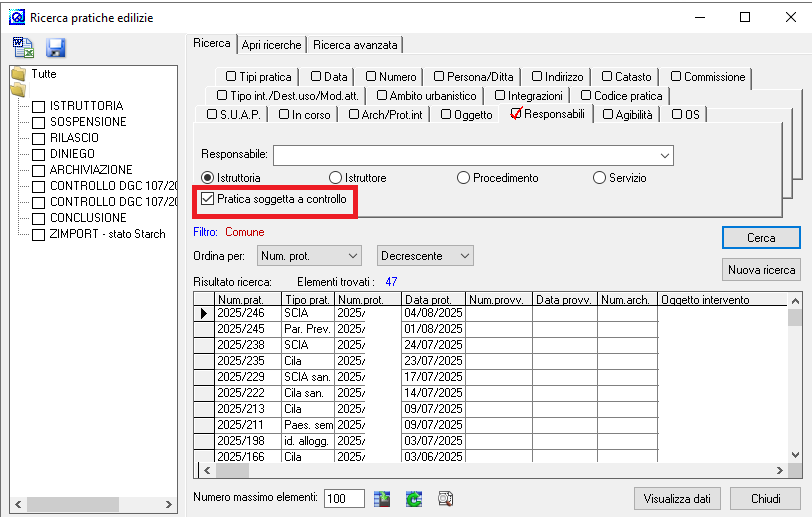812x517 pixels.
Task: Click in the Numero massimo elementi field
Action: tap(344, 498)
